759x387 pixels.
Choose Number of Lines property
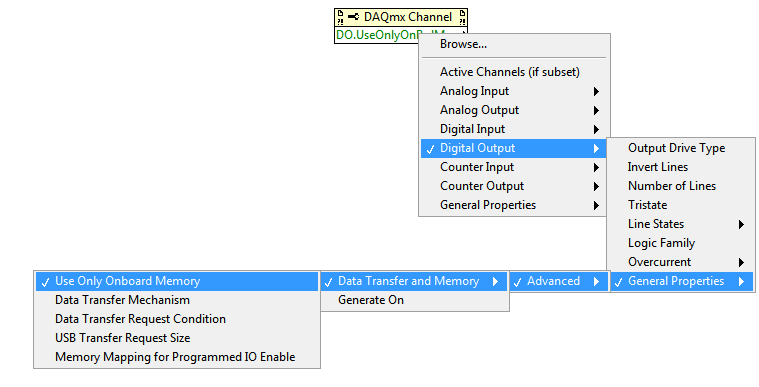point(681,186)
